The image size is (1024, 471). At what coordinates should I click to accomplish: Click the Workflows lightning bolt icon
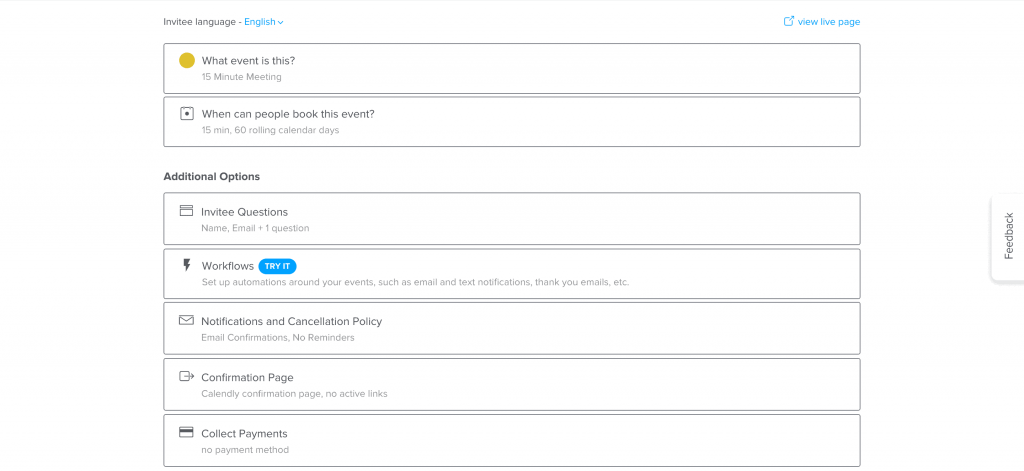coord(187,265)
